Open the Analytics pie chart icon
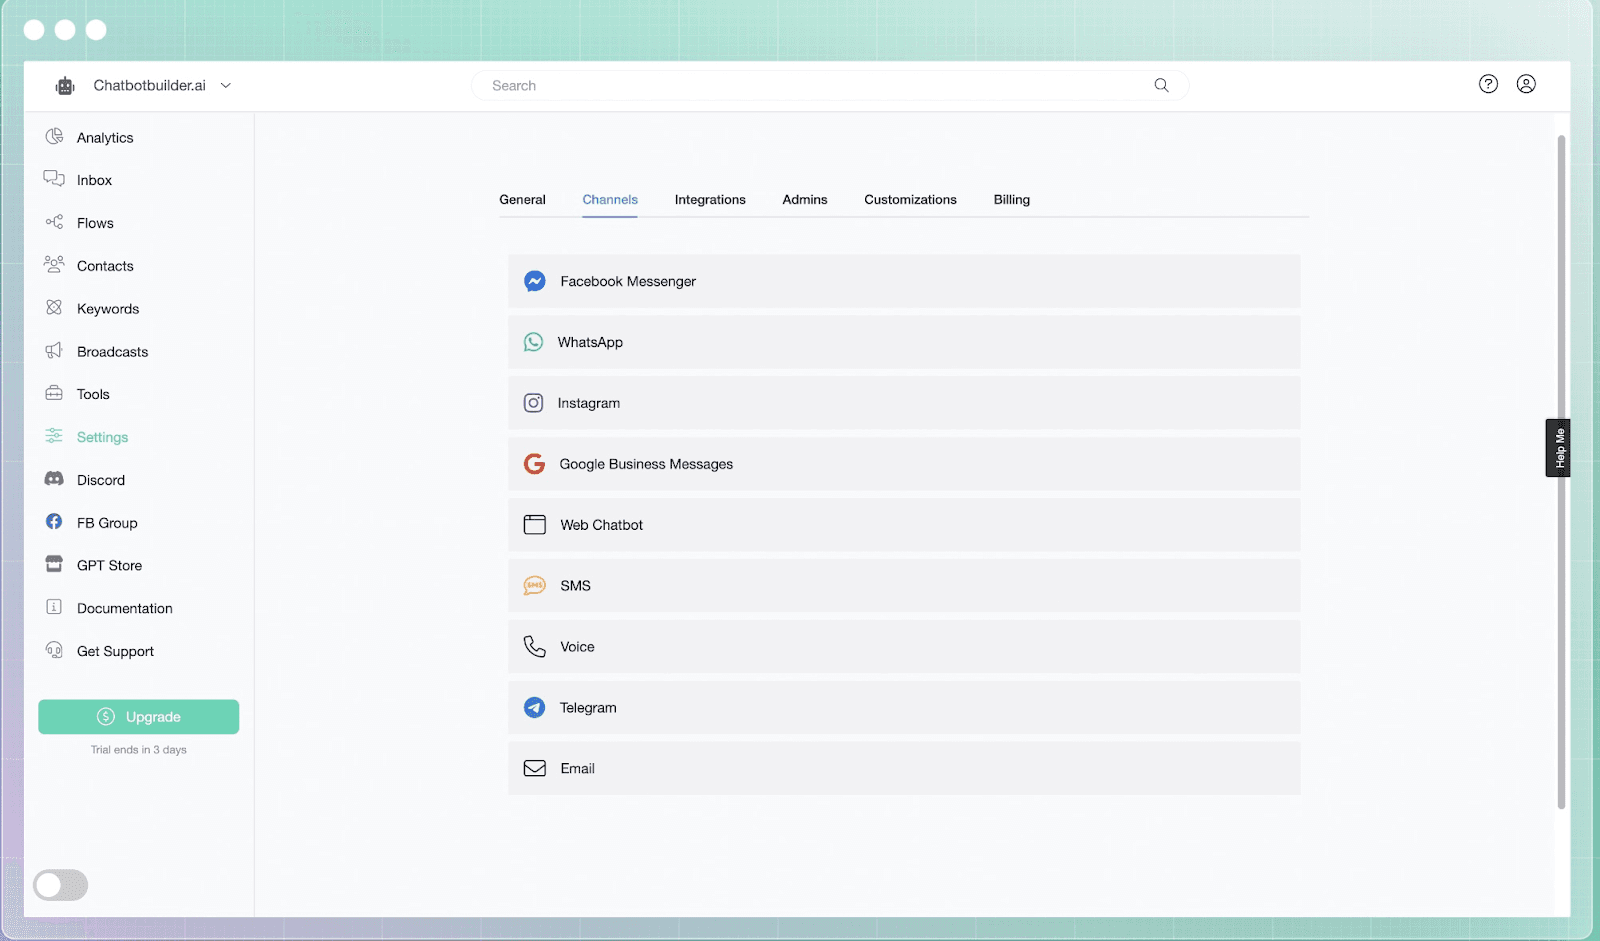 coord(54,137)
